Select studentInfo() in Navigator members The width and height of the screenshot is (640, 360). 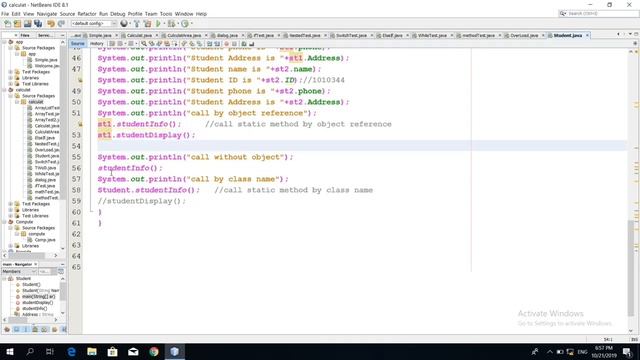34,309
